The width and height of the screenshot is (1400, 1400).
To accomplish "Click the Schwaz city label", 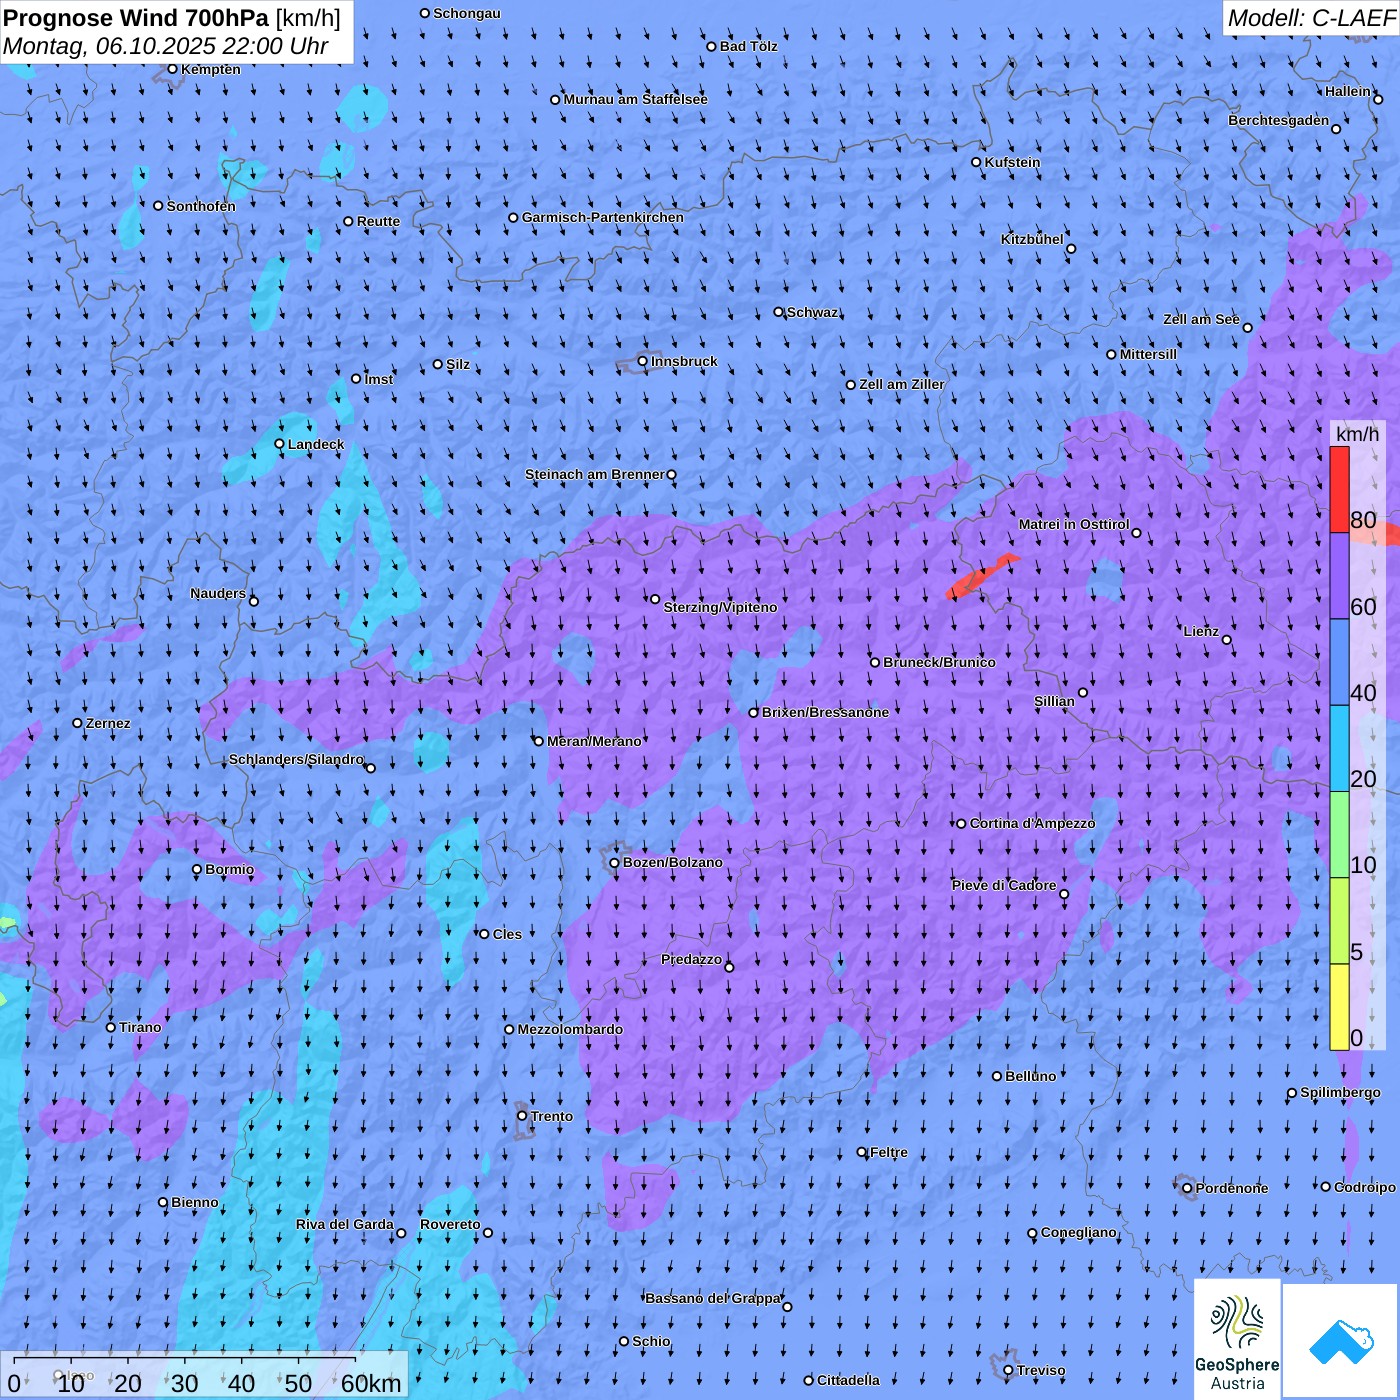I will (813, 312).
